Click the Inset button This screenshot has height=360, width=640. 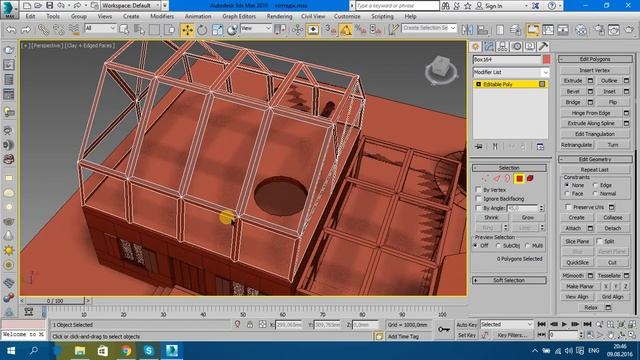[x=609, y=91]
